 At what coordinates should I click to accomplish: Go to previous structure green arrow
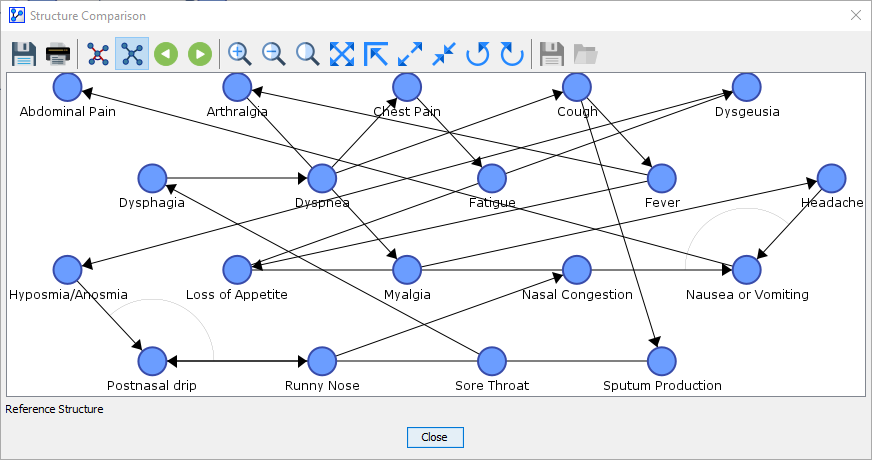166,54
